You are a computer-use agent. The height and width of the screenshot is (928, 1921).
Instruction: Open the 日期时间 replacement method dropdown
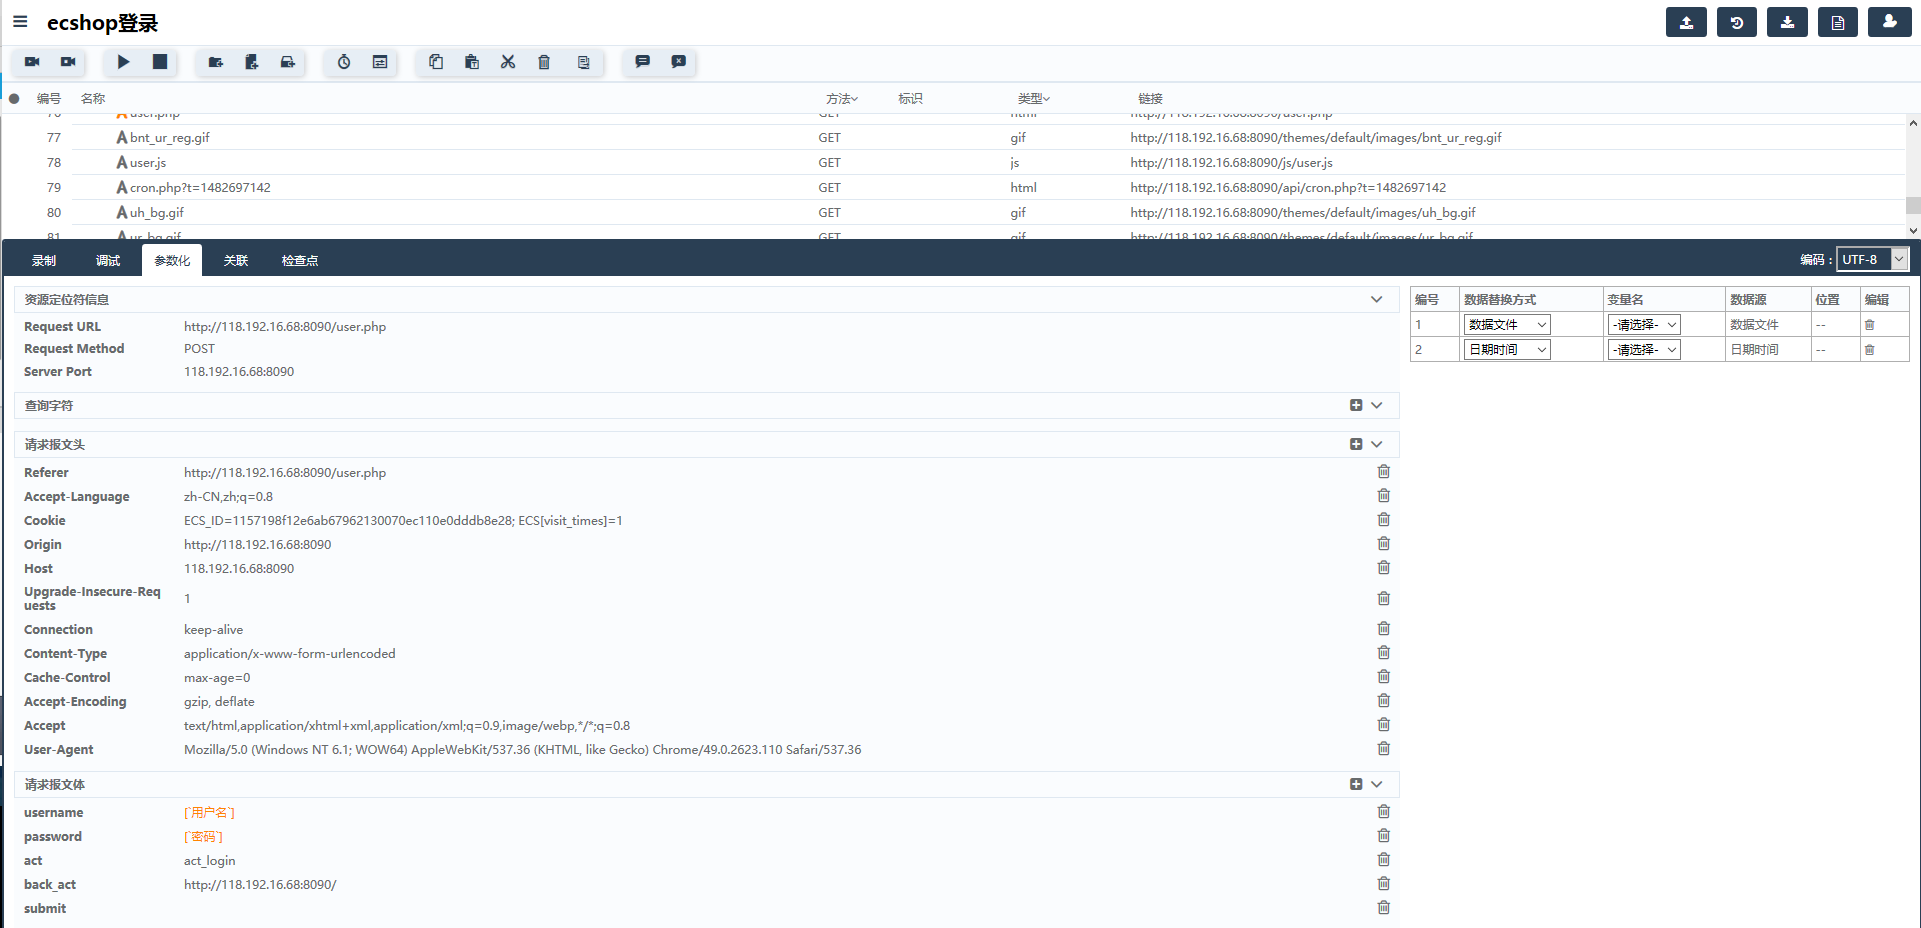tap(1507, 350)
